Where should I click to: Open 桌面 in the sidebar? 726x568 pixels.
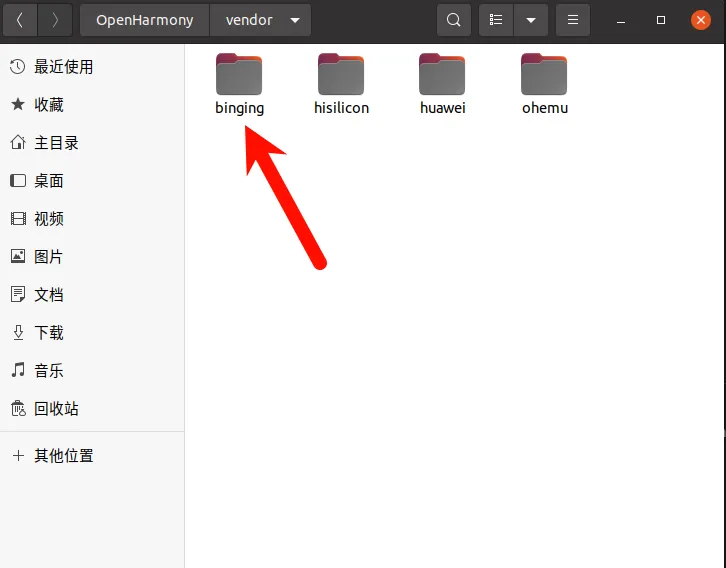tap(48, 181)
